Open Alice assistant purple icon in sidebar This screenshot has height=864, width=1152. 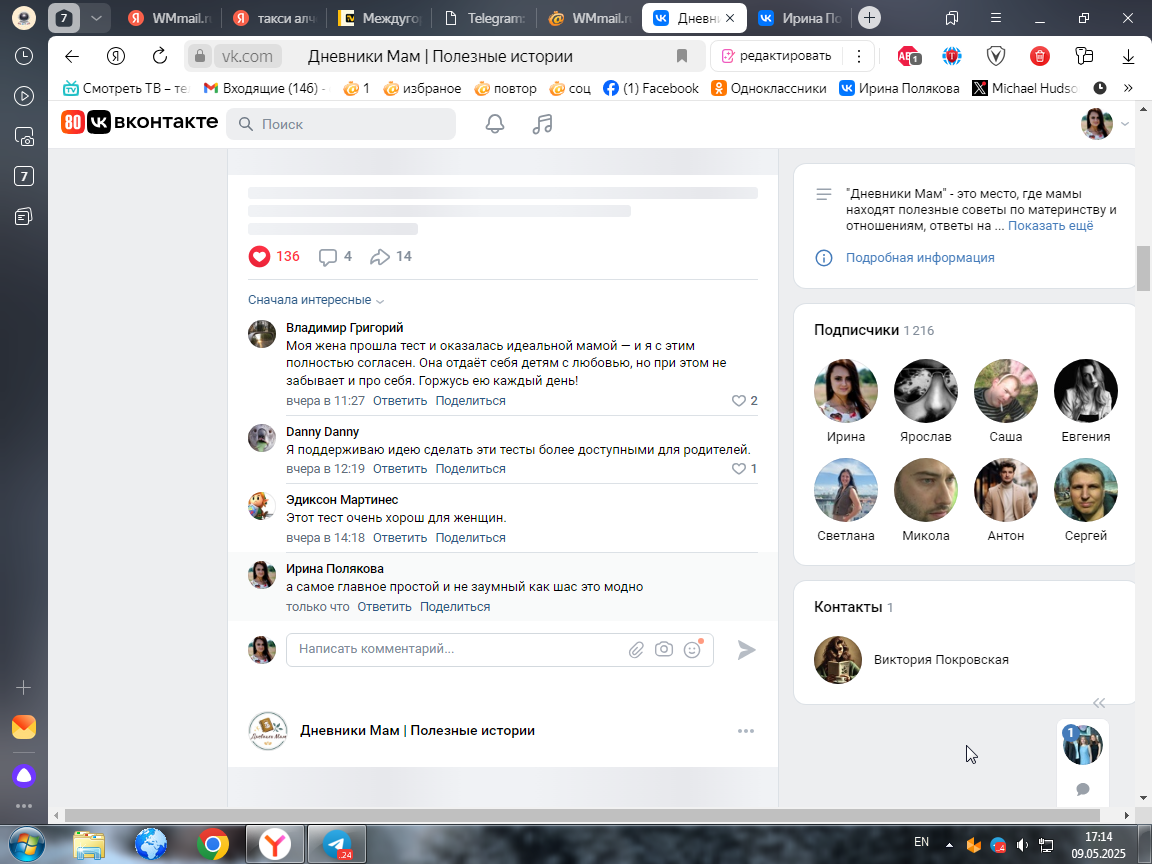click(x=24, y=775)
